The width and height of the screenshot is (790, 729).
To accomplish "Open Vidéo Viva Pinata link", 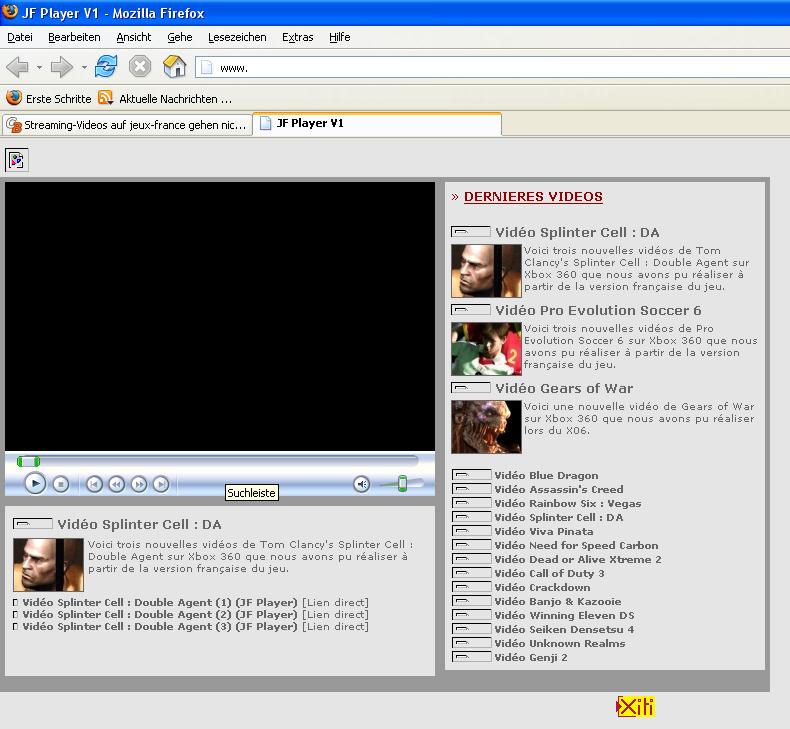I will (x=543, y=531).
